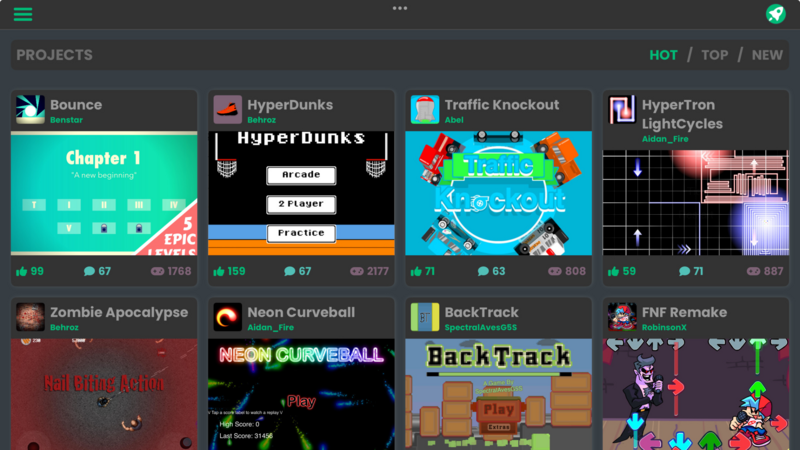Click HyperTron play count 887
This screenshot has width=800, height=450.
(773, 271)
